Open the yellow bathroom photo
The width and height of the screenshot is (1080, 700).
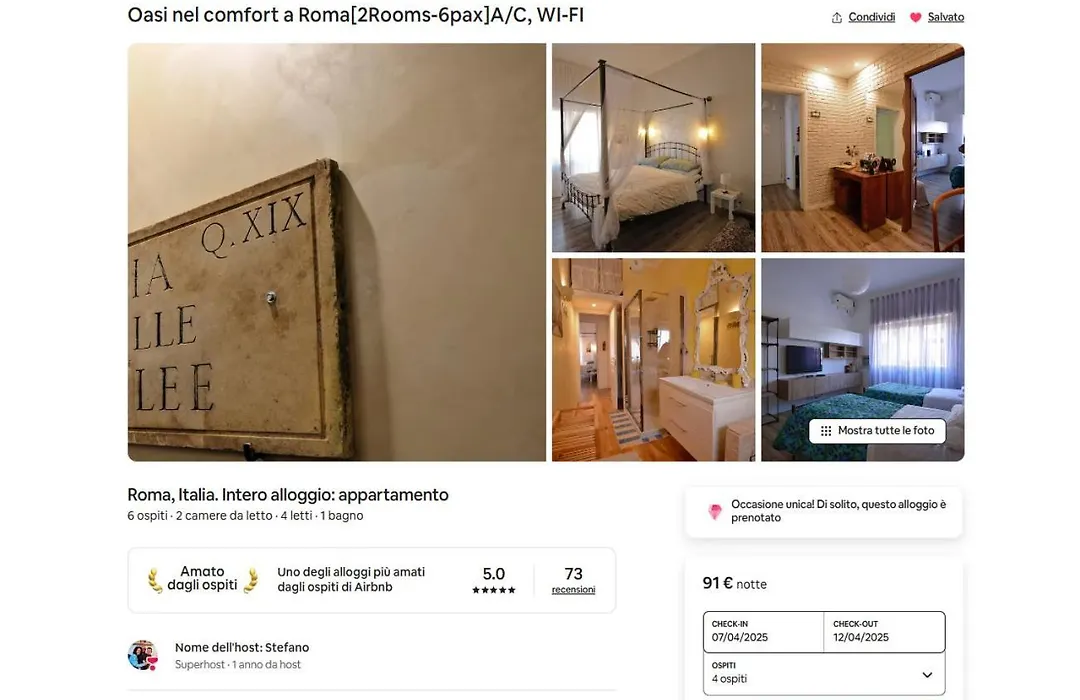click(653, 360)
